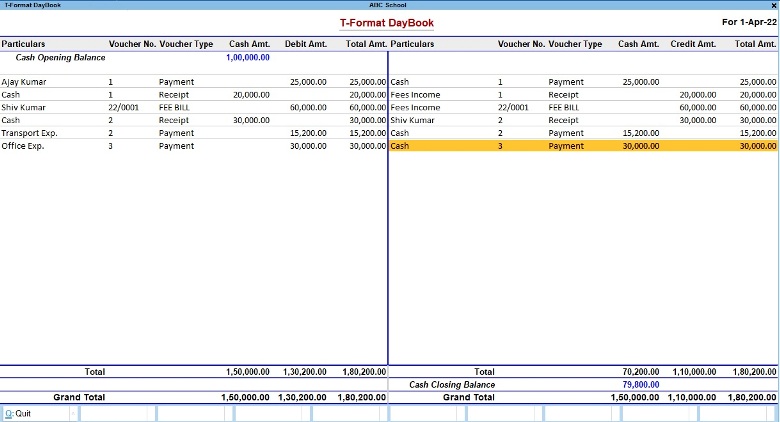This screenshot has height=422, width=780.
Task: Click the 15,200.00 debit amount for Transport Exp.
Action: point(308,133)
